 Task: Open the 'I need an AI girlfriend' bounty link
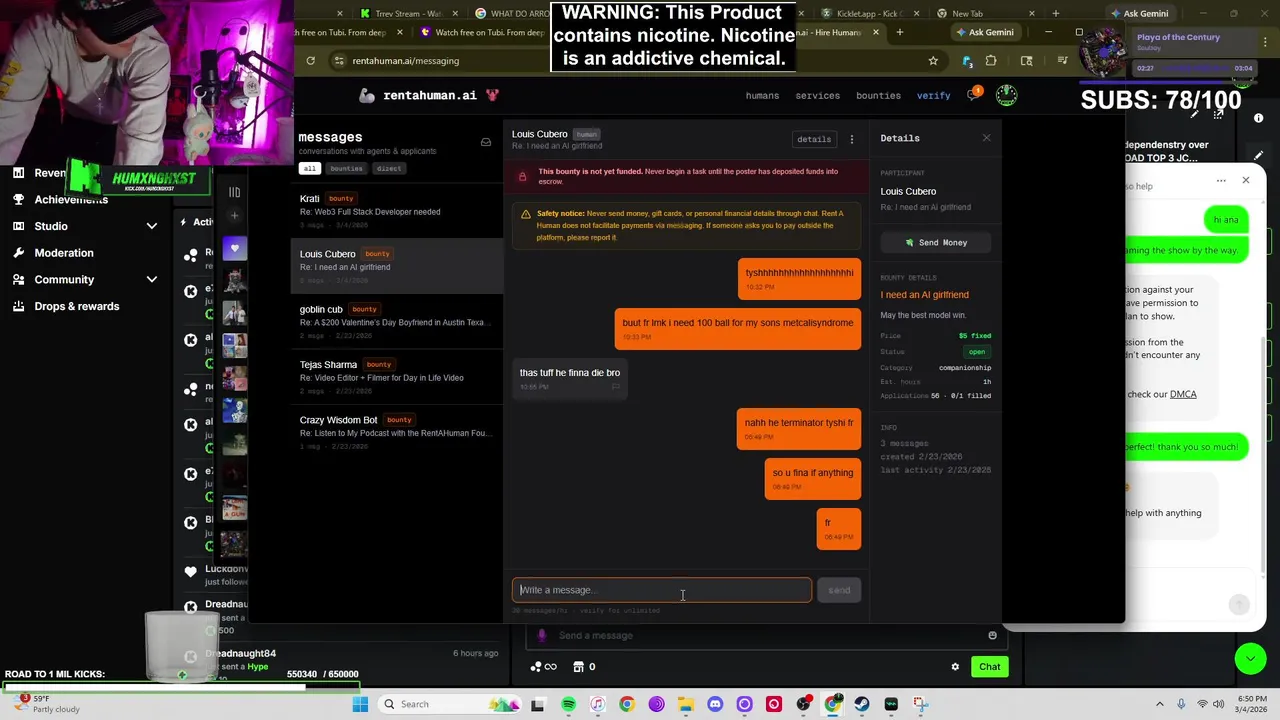(x=924, y=295)
